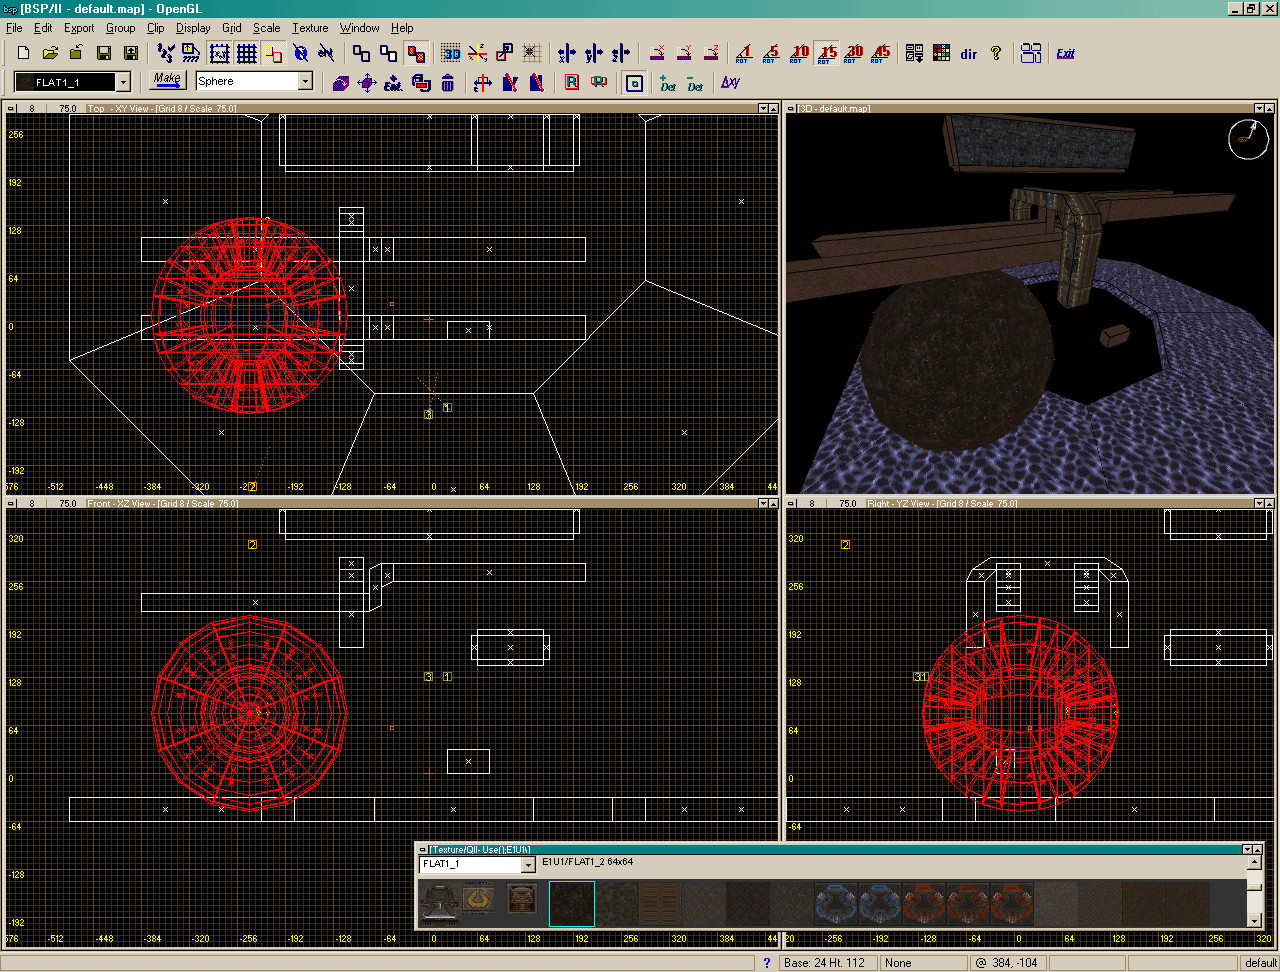Click the -Det remove detail icon

[694, 82]
